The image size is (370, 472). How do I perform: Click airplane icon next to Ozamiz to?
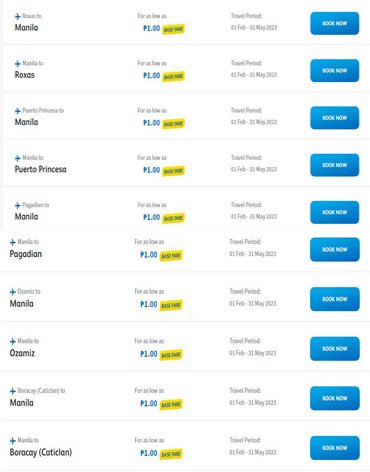[13, 292]
